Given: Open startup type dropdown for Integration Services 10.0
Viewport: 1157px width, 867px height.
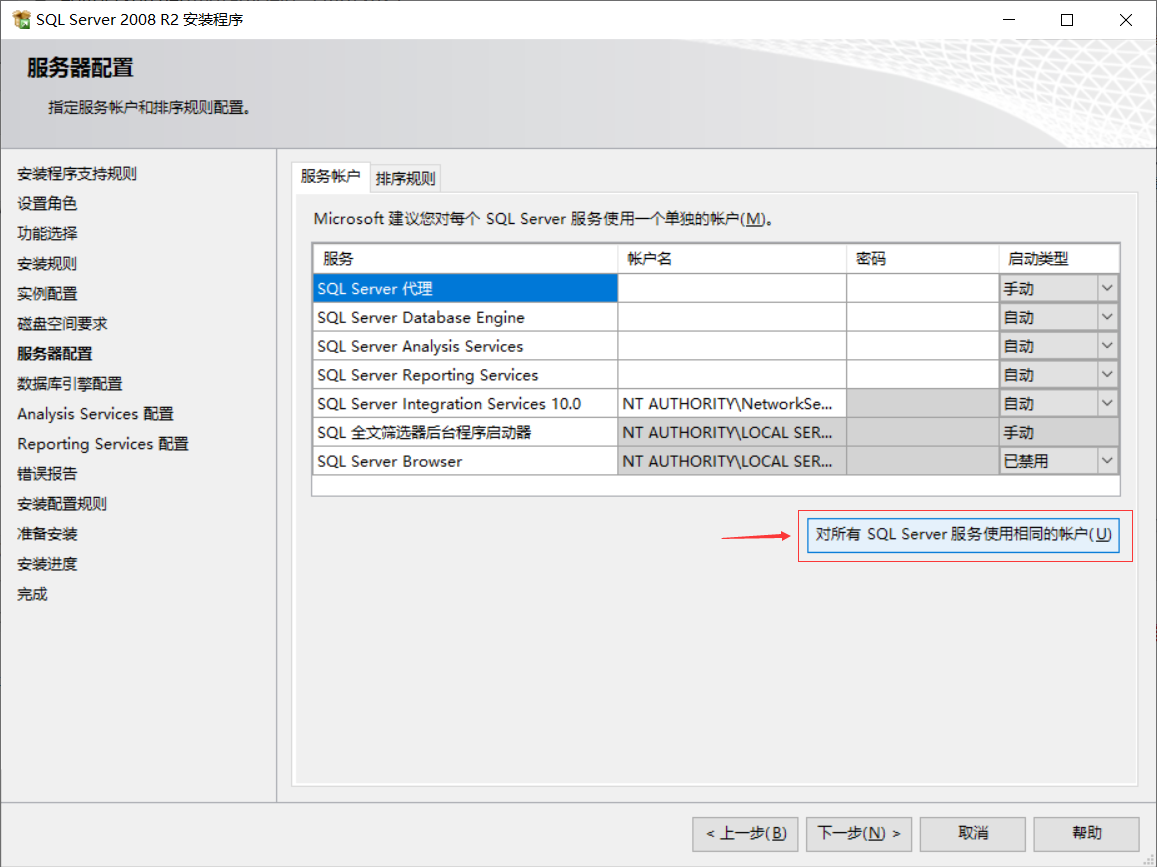Looking at the screenshot, I should 1107,404.
